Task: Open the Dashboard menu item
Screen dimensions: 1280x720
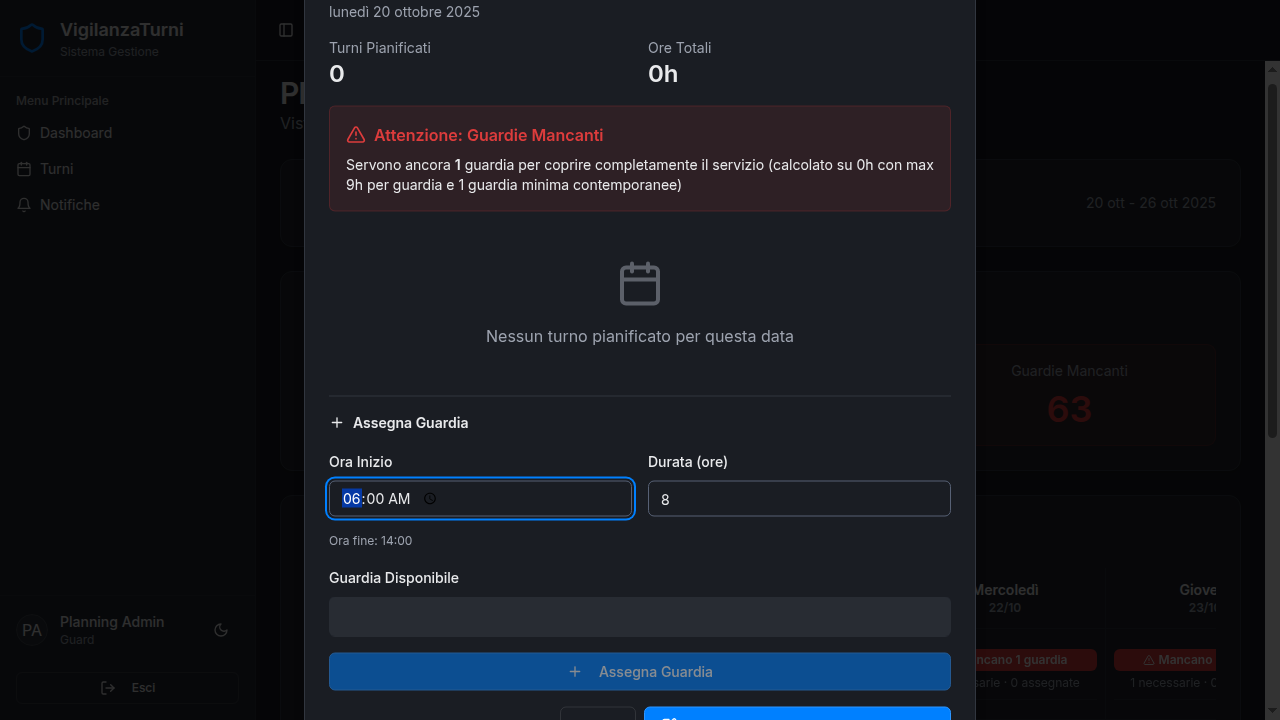Action: pyautogui.click(x=76, y=133)
